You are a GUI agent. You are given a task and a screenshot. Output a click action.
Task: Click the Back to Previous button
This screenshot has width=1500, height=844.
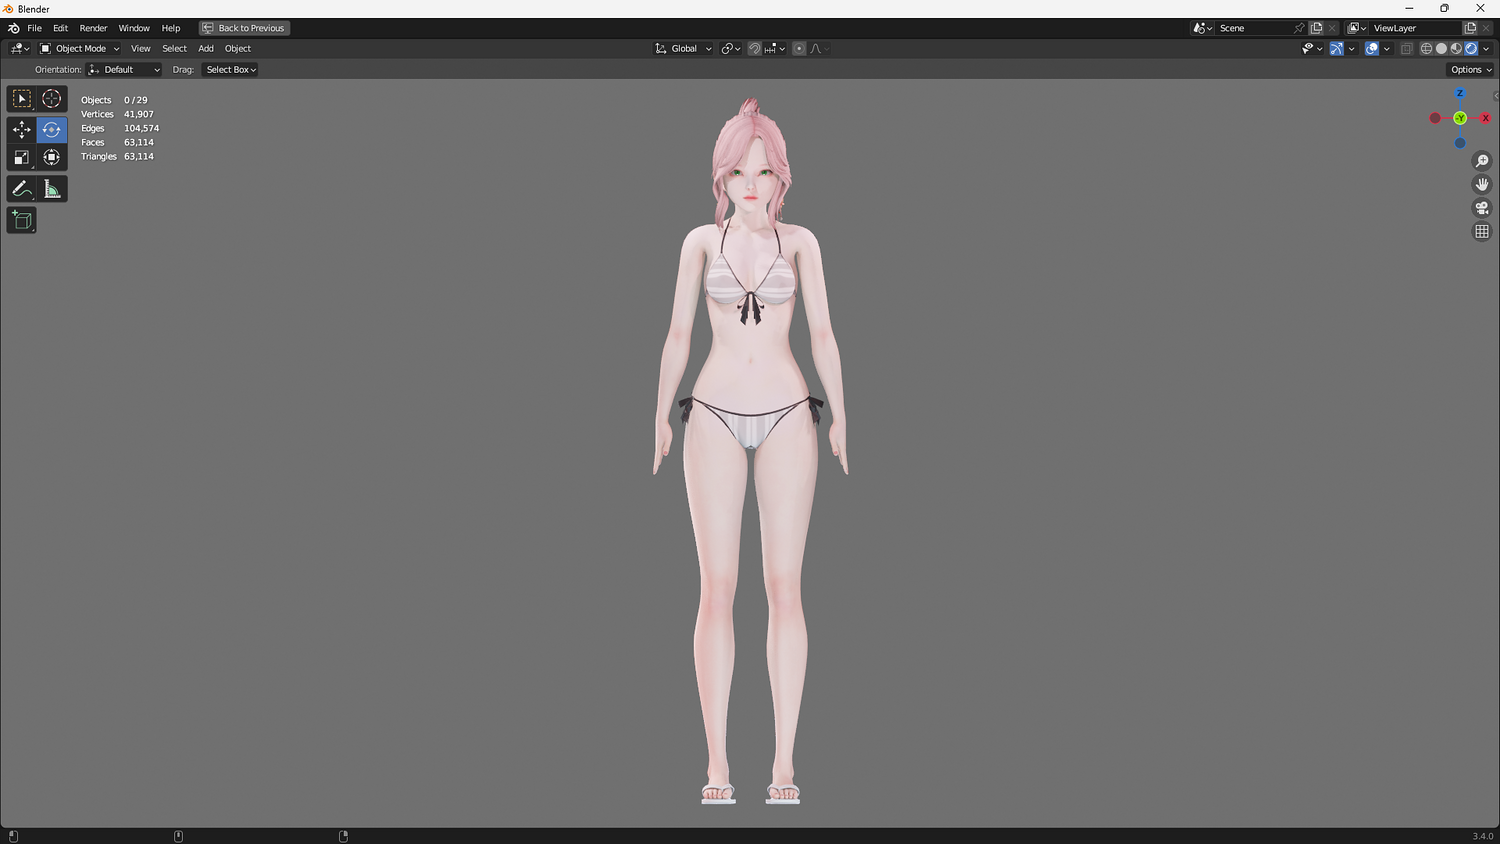pos(244,28)
